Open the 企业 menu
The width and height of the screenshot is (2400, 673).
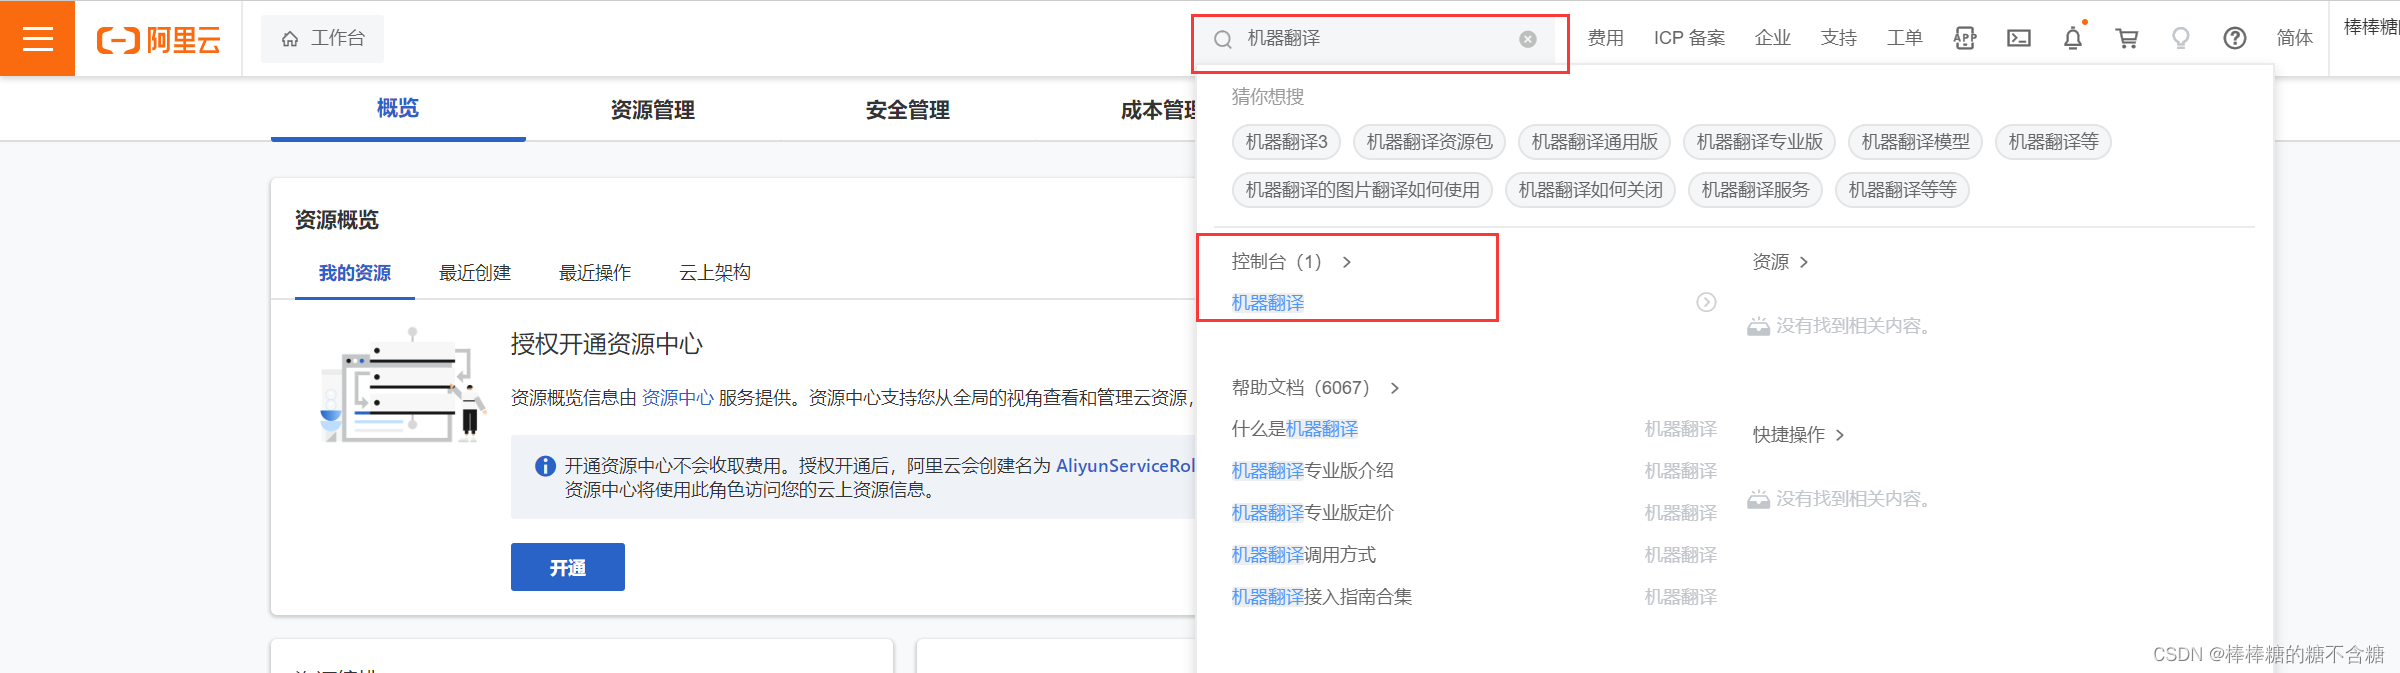[x=1772, y=38]
